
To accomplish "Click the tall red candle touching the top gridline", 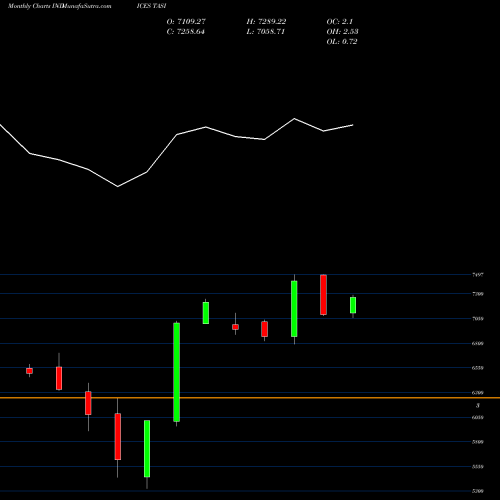I will click(x=323, y=295).
